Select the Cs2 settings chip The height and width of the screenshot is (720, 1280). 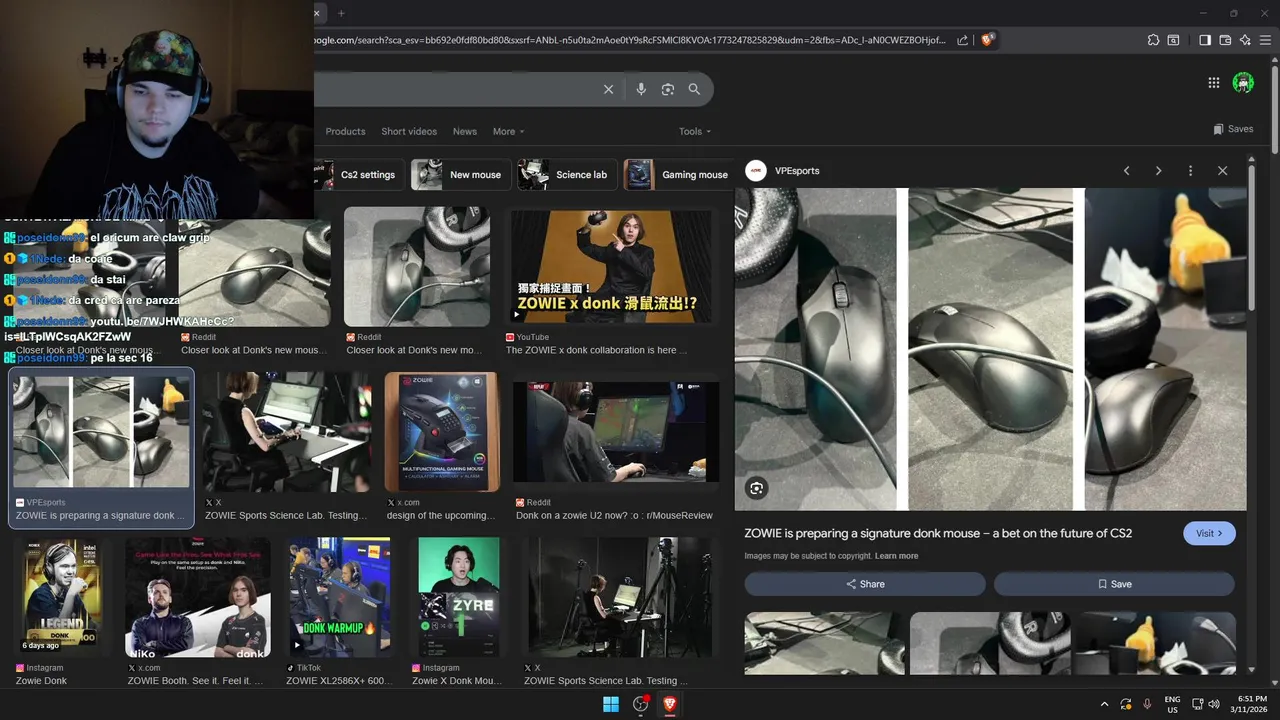[x=359, y=174]
